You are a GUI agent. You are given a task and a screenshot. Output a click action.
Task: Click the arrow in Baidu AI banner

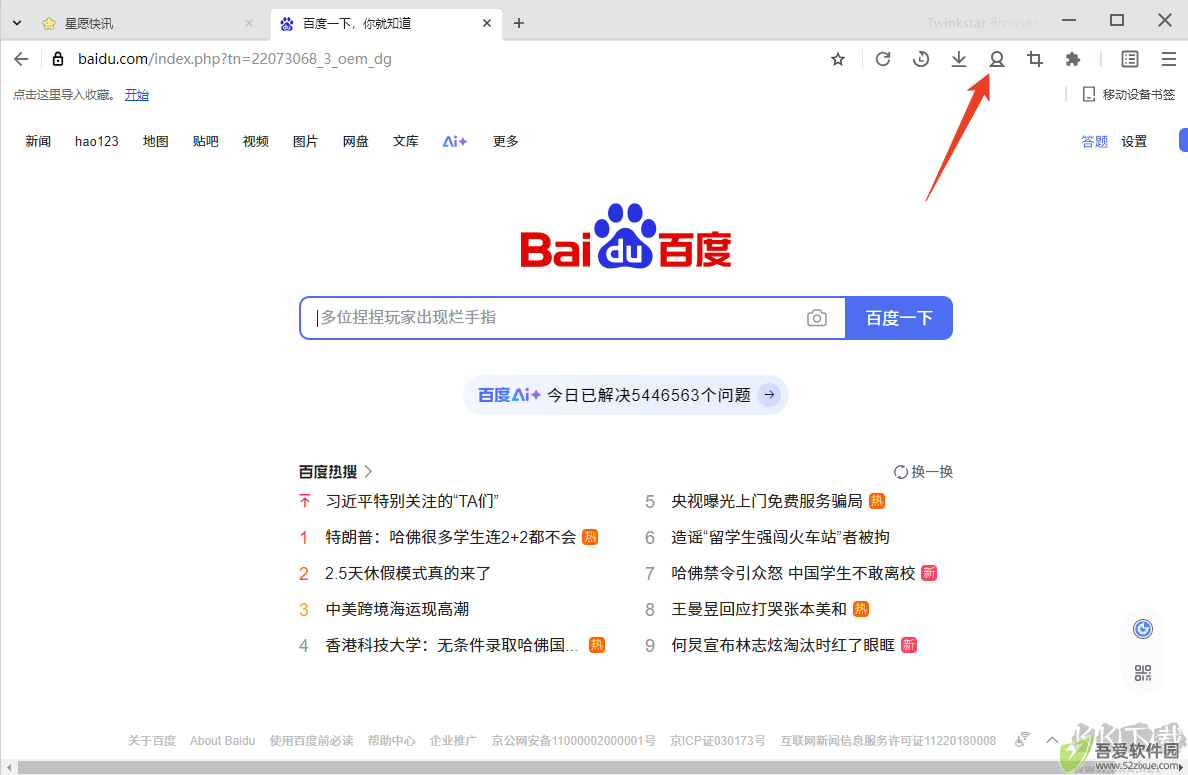(769, 395)
